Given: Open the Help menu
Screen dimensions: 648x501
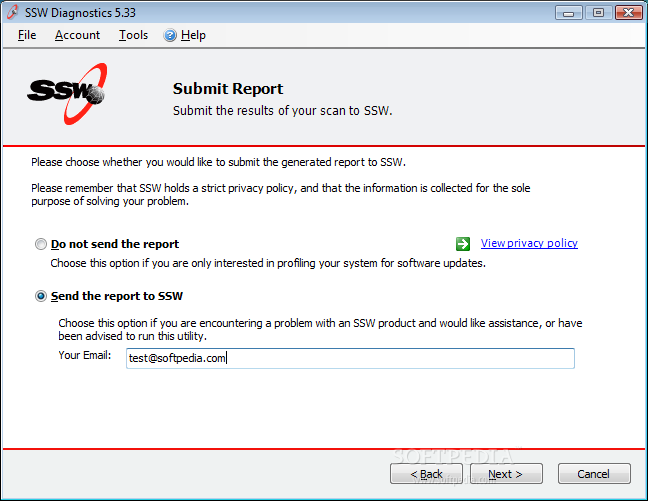Looking at the screenshot, I should coord(193,35).
